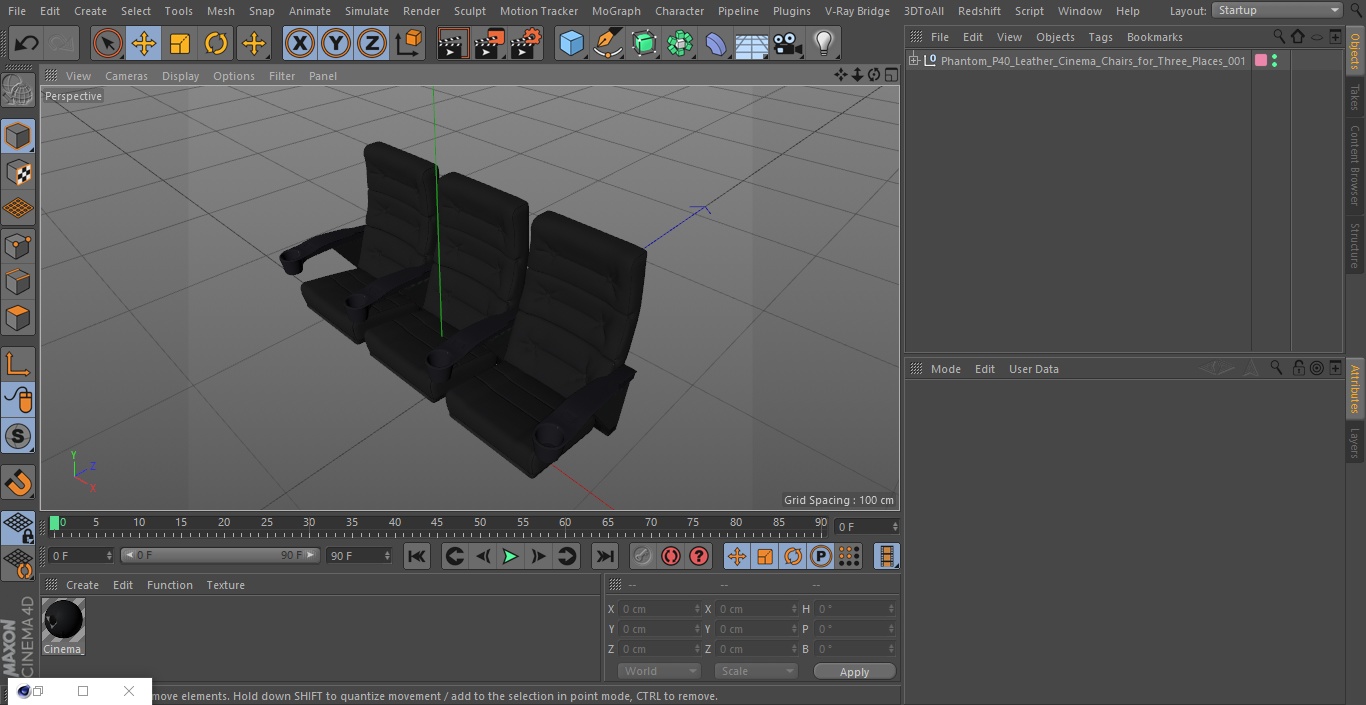Add a light object

click(823, 43)
